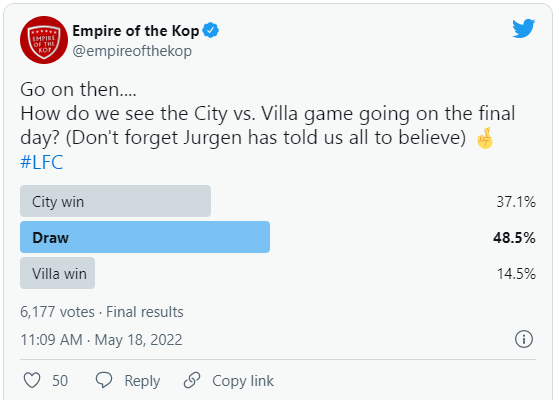Image resolution: width=554 pixels, height=400 pixels.
Task: Open the tweet info circle icon
Action: (x=524, y=339)
